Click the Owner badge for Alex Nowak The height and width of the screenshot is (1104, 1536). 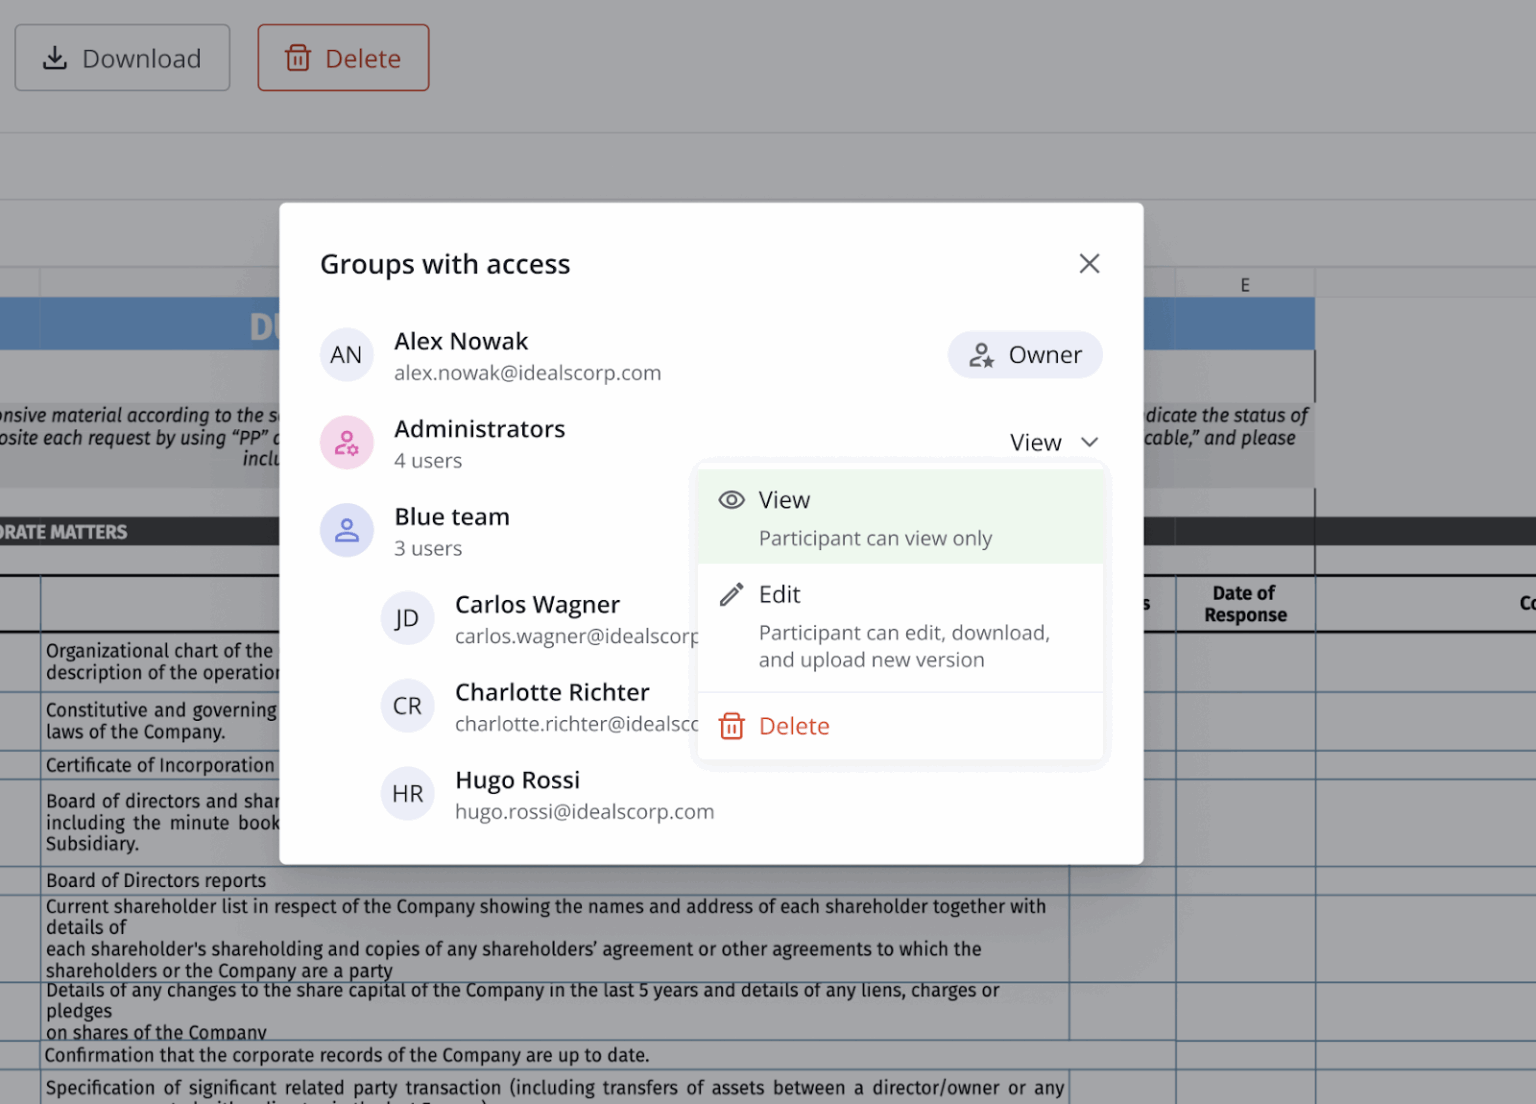coord(1025,355)
